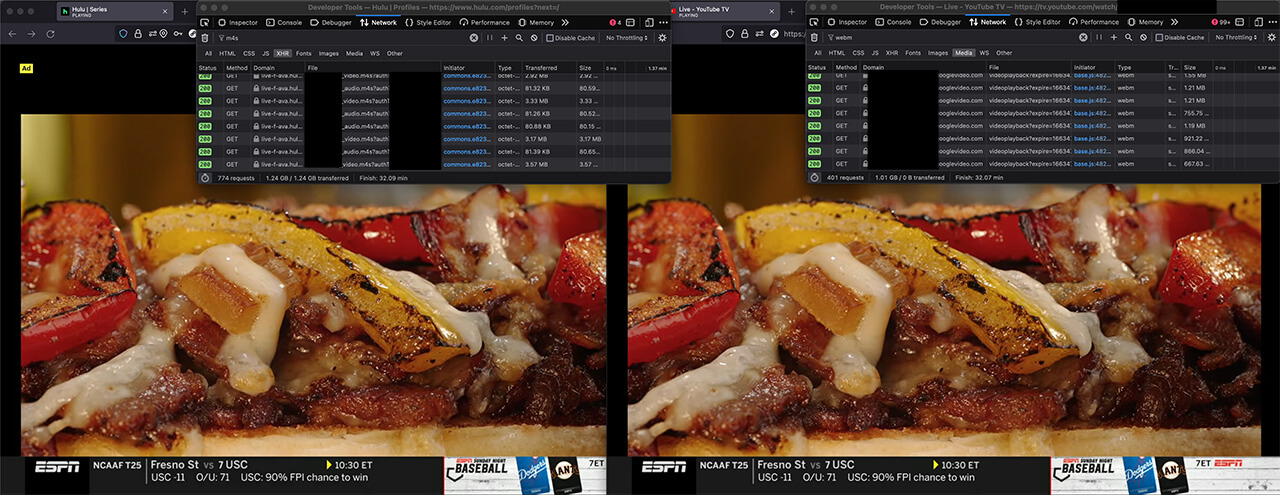The image size is (1280, 495).
Task: Clear the webm filter text in YouTube TV DevTools
Action: (x=1085, y=38)
